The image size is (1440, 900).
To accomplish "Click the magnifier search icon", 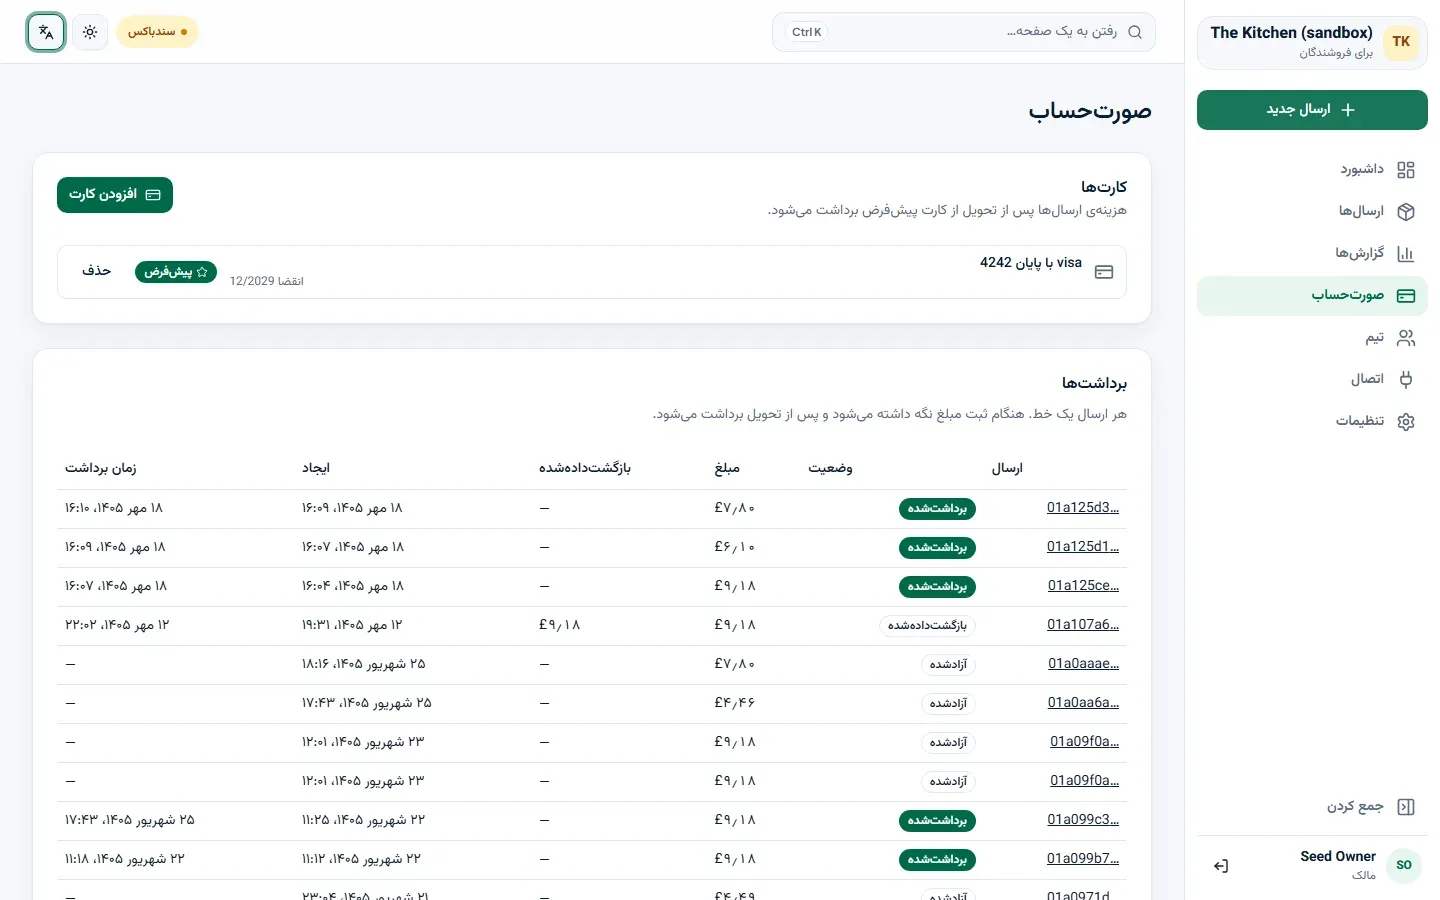I will [x=1135, y=32].
